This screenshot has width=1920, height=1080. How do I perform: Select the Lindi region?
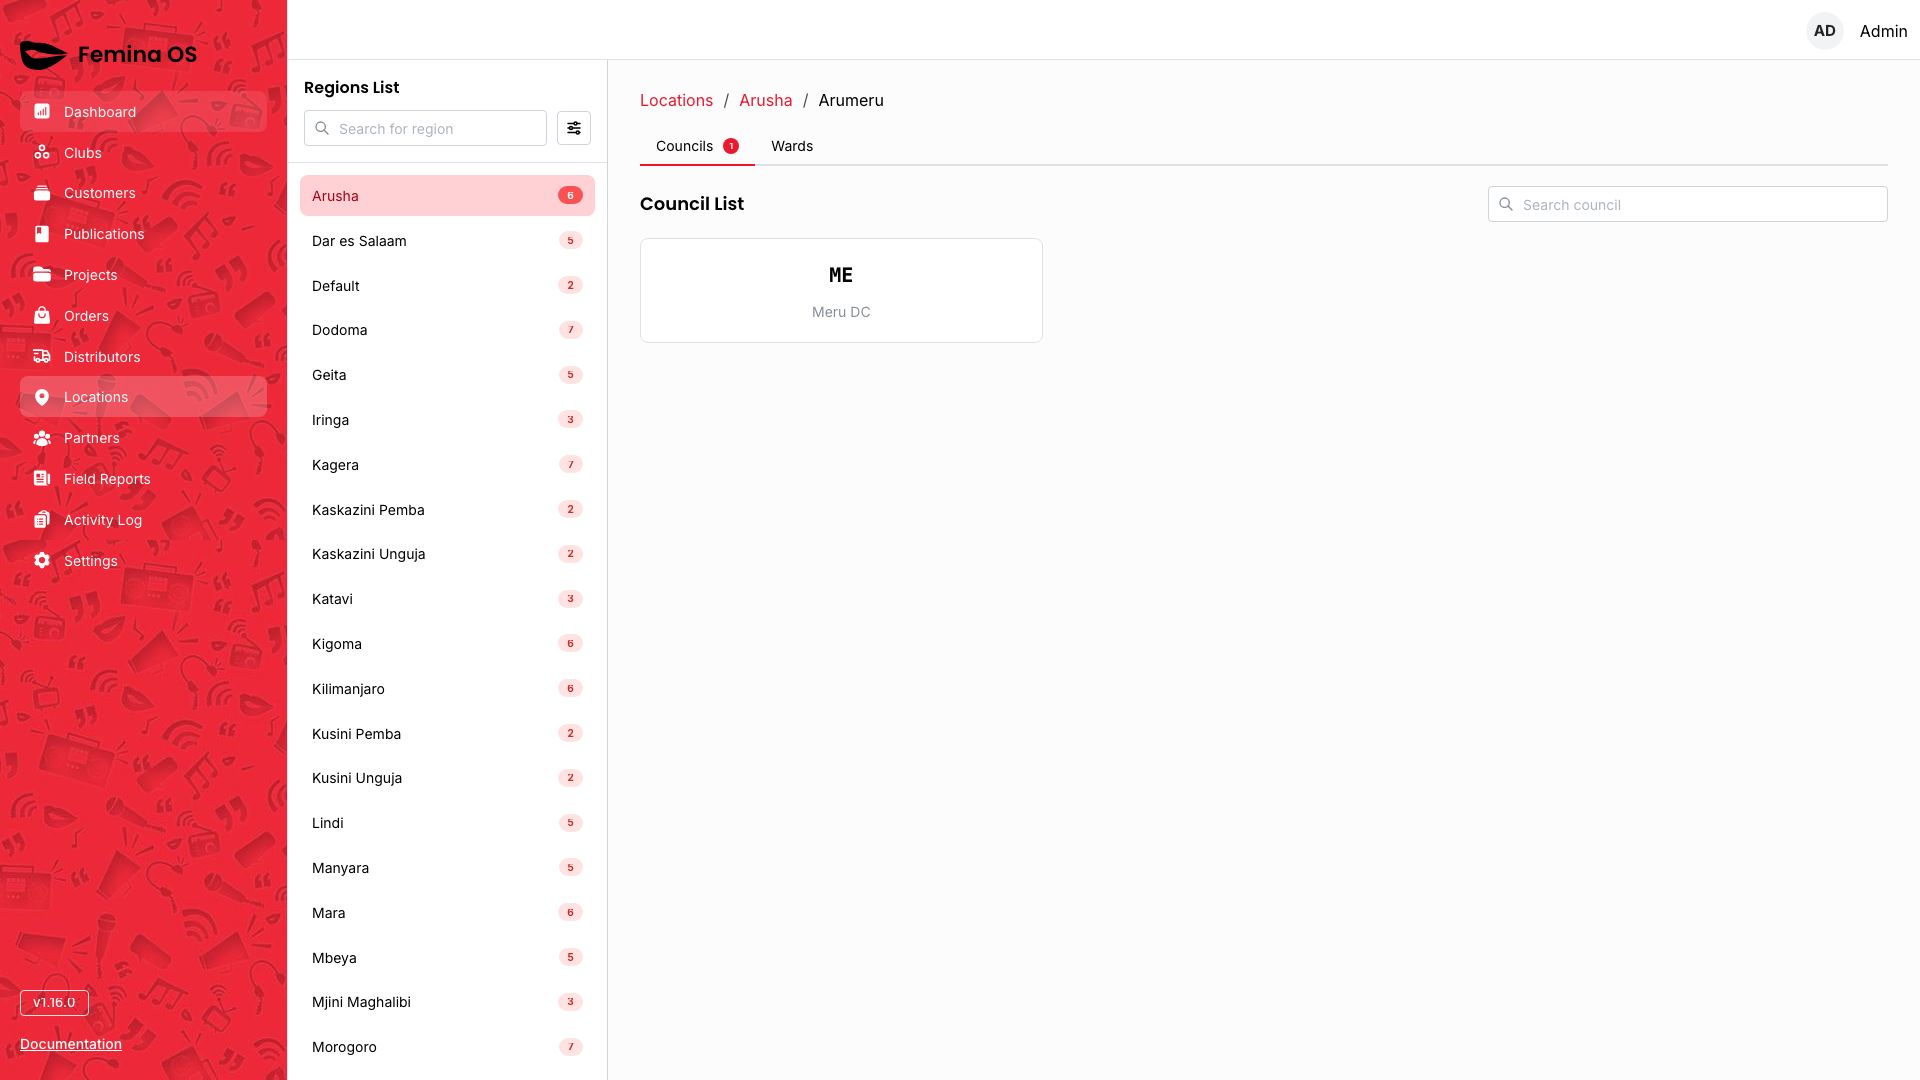click(447, 822)
